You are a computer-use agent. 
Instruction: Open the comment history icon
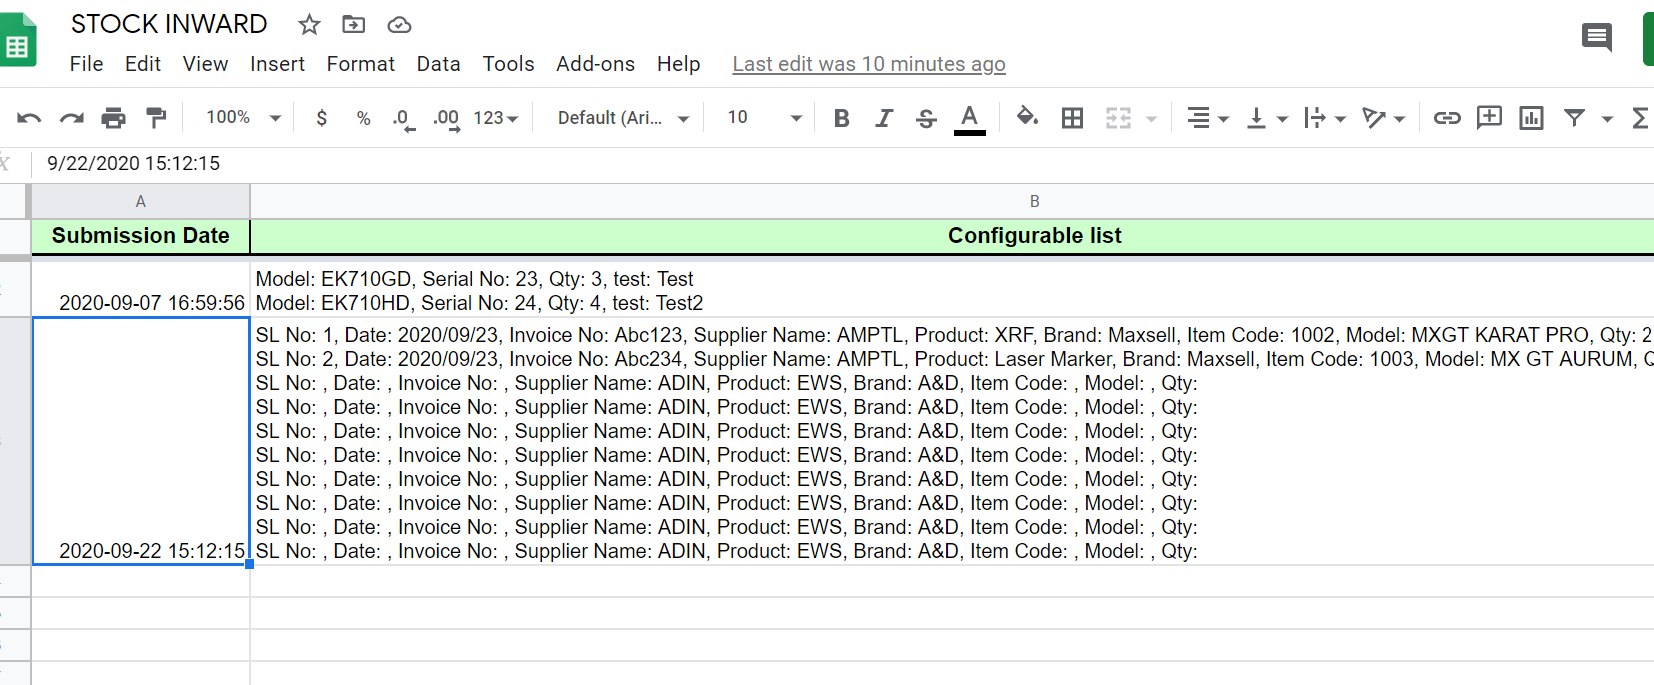point(1597,38)
